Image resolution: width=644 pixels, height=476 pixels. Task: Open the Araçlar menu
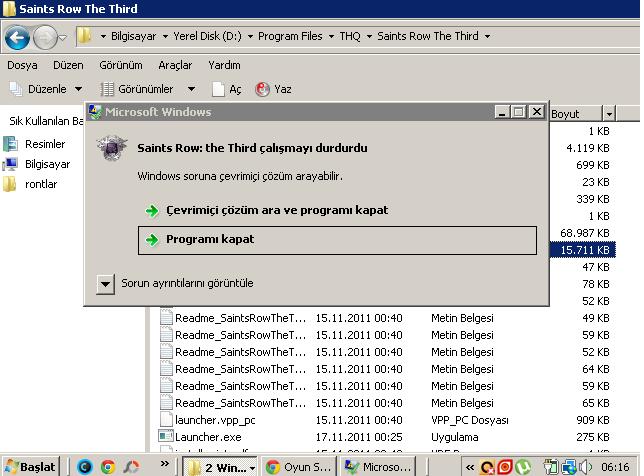[x=175, y=65]
